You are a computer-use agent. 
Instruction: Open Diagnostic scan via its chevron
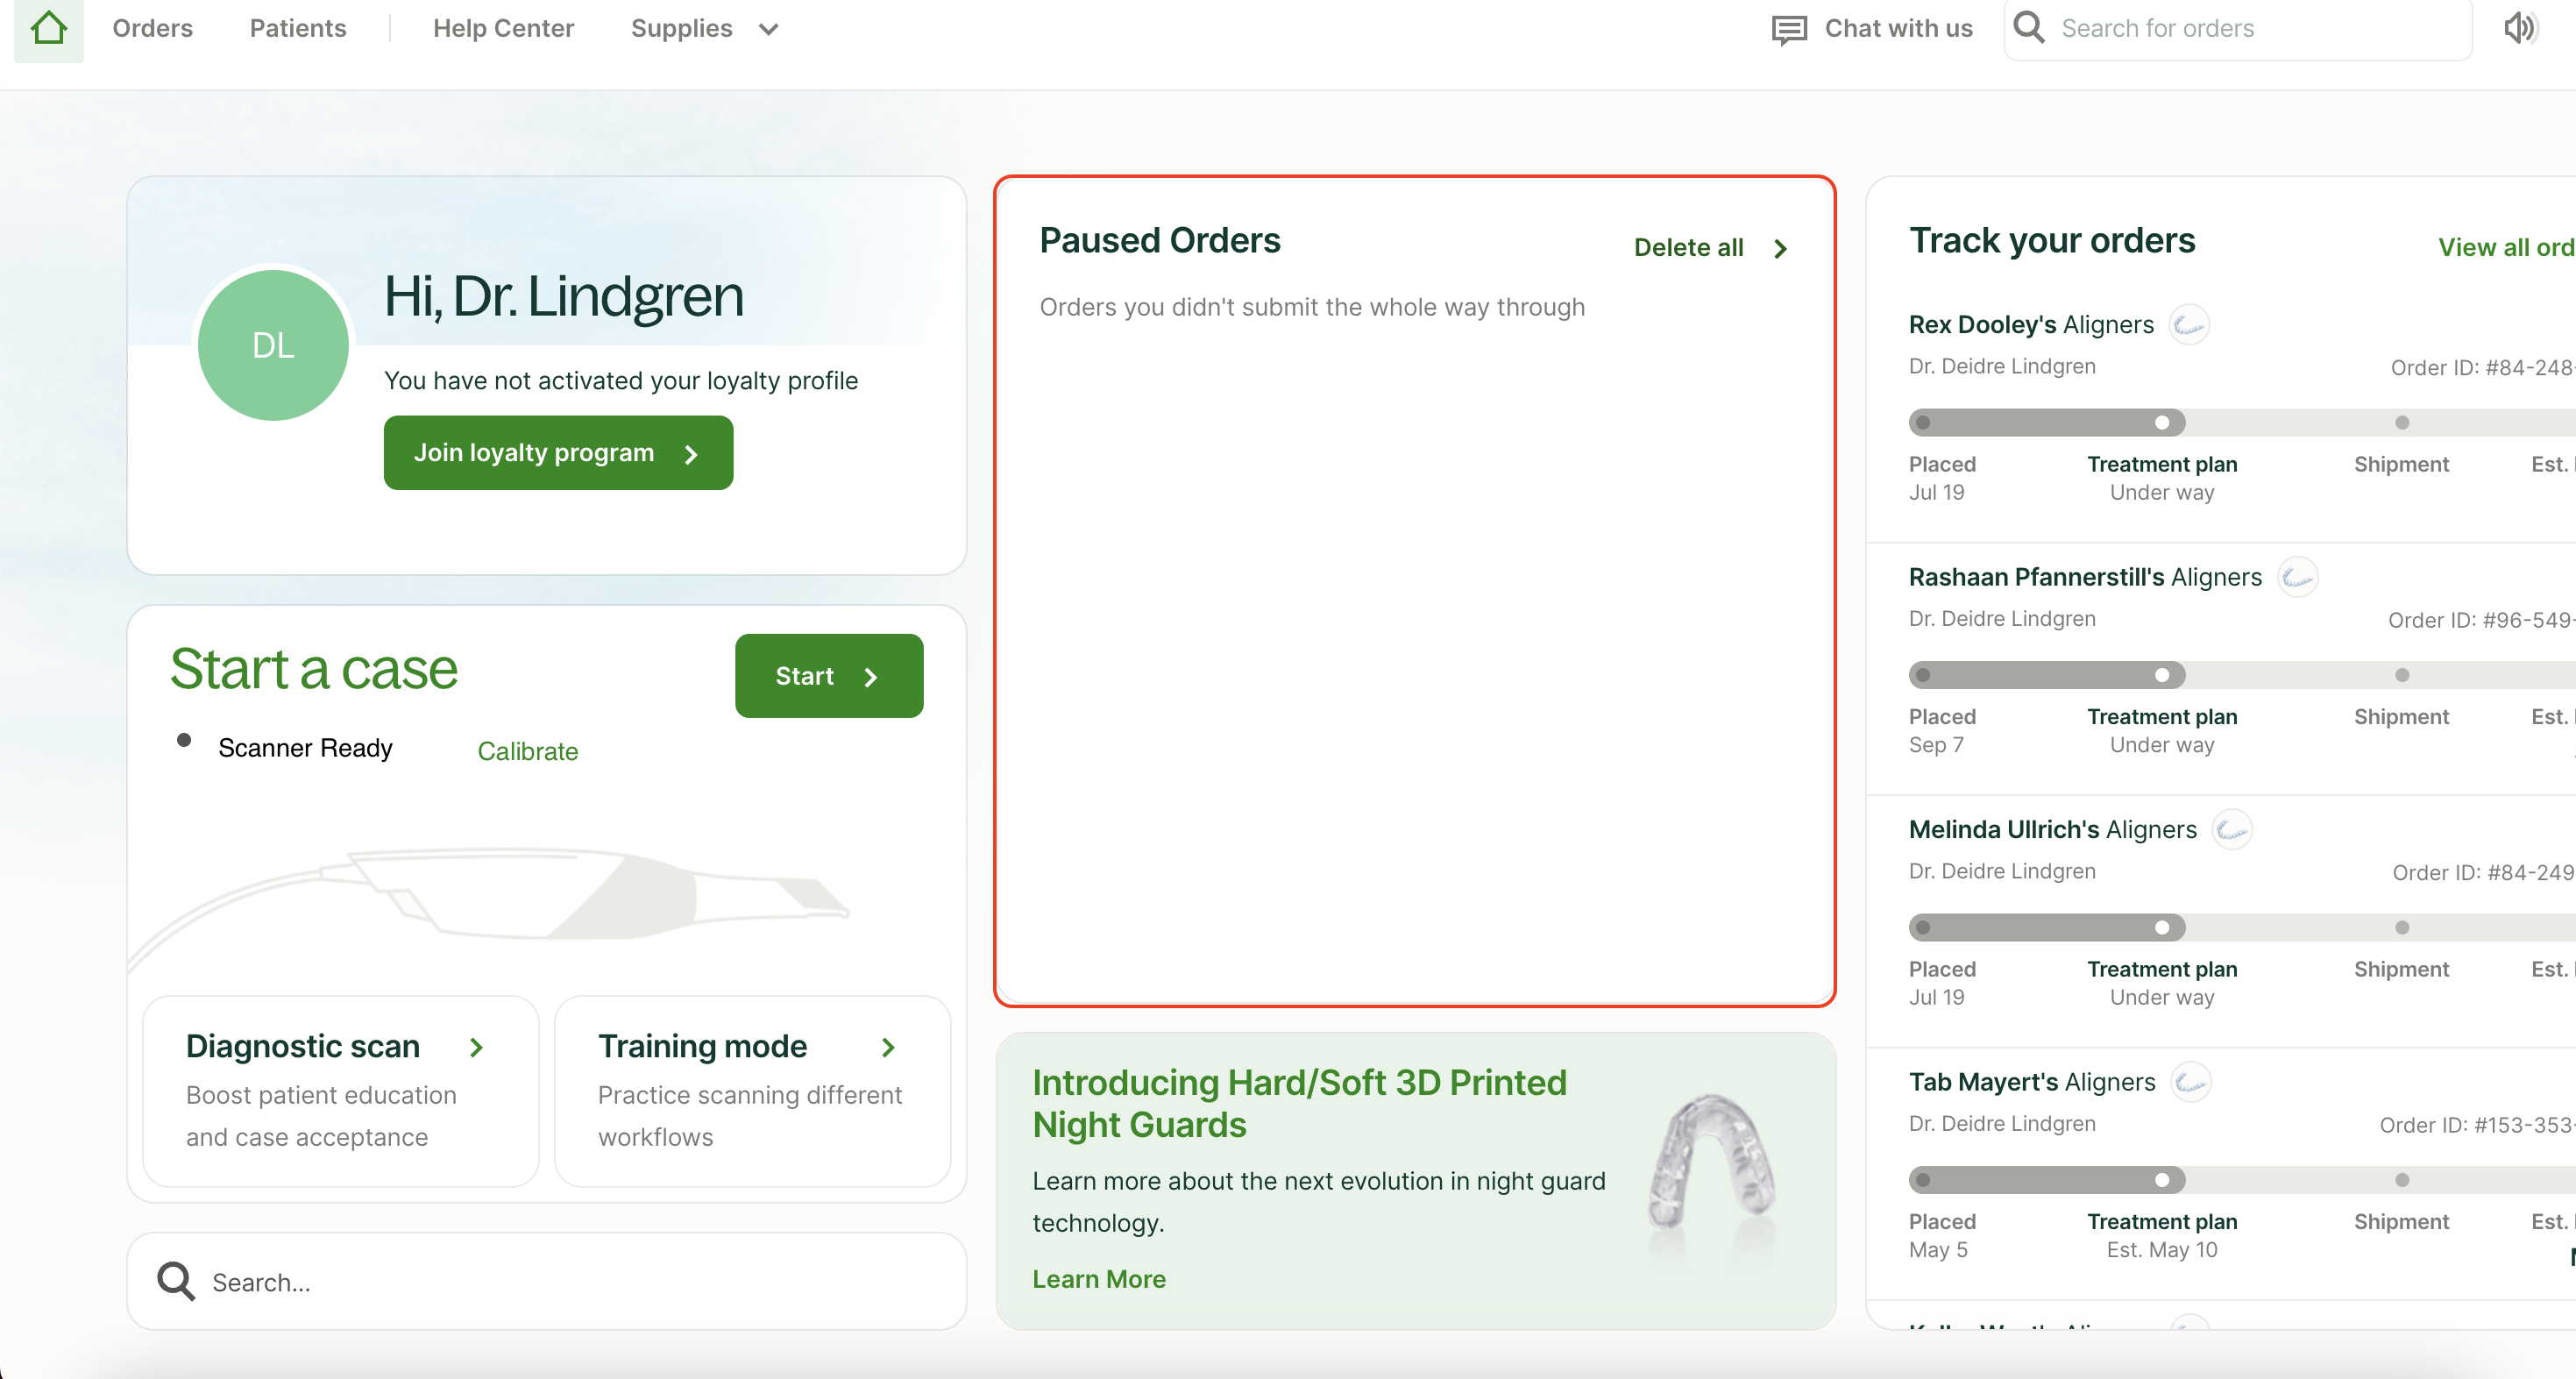(477, 1047)
